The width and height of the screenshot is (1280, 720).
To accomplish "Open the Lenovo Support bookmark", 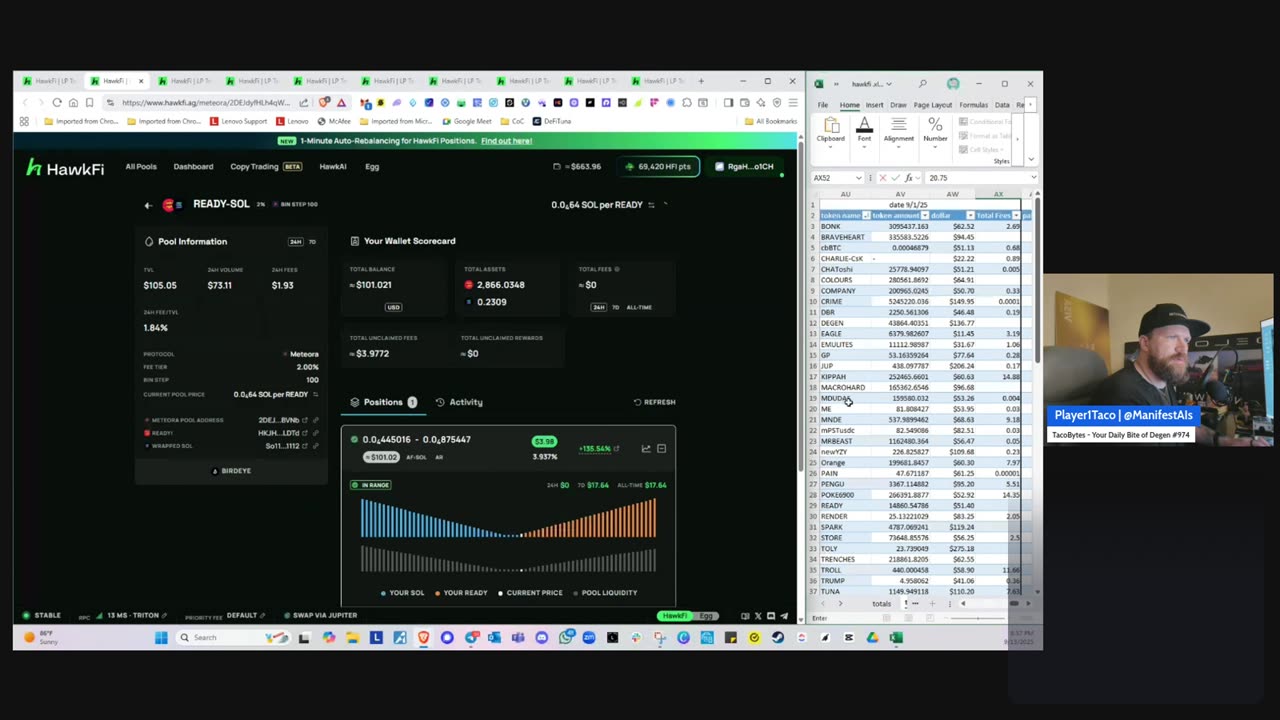I will point(238,121).
